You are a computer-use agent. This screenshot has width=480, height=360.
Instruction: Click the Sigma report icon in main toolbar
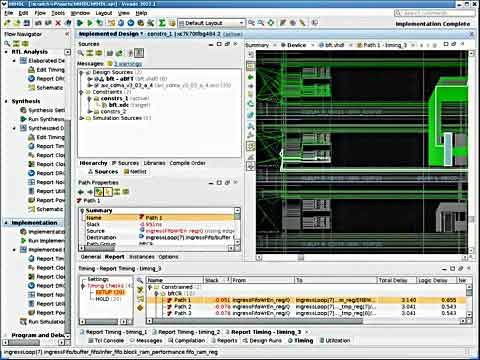[x=162, y=23]
